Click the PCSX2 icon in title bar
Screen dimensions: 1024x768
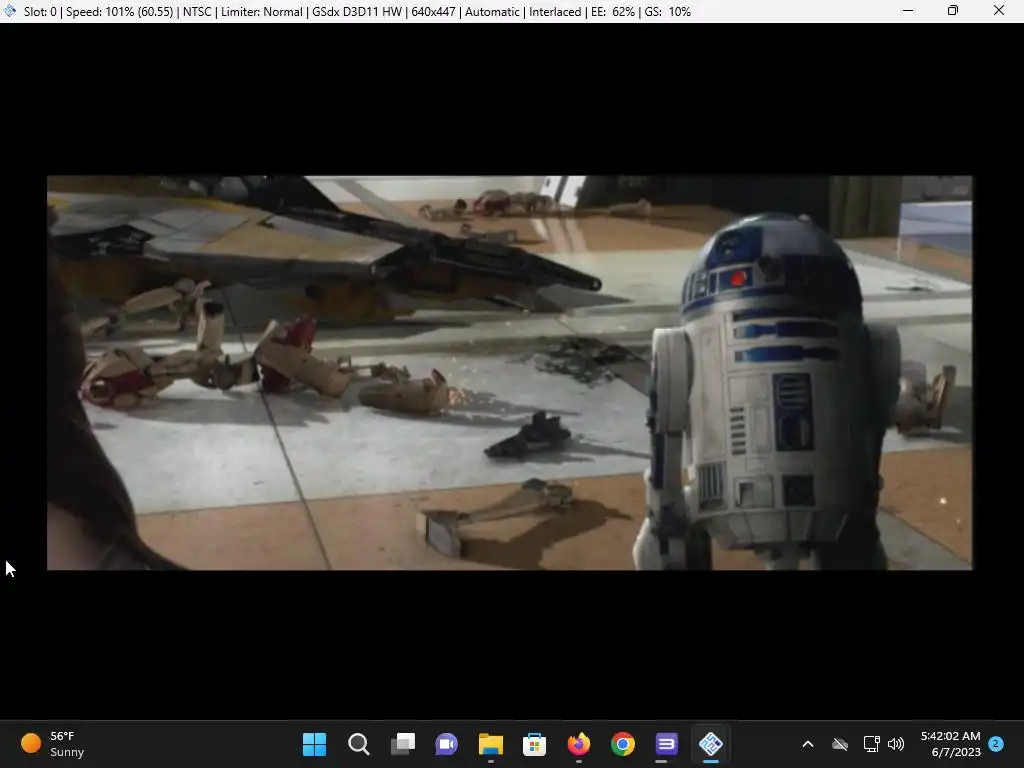[10, 11]
